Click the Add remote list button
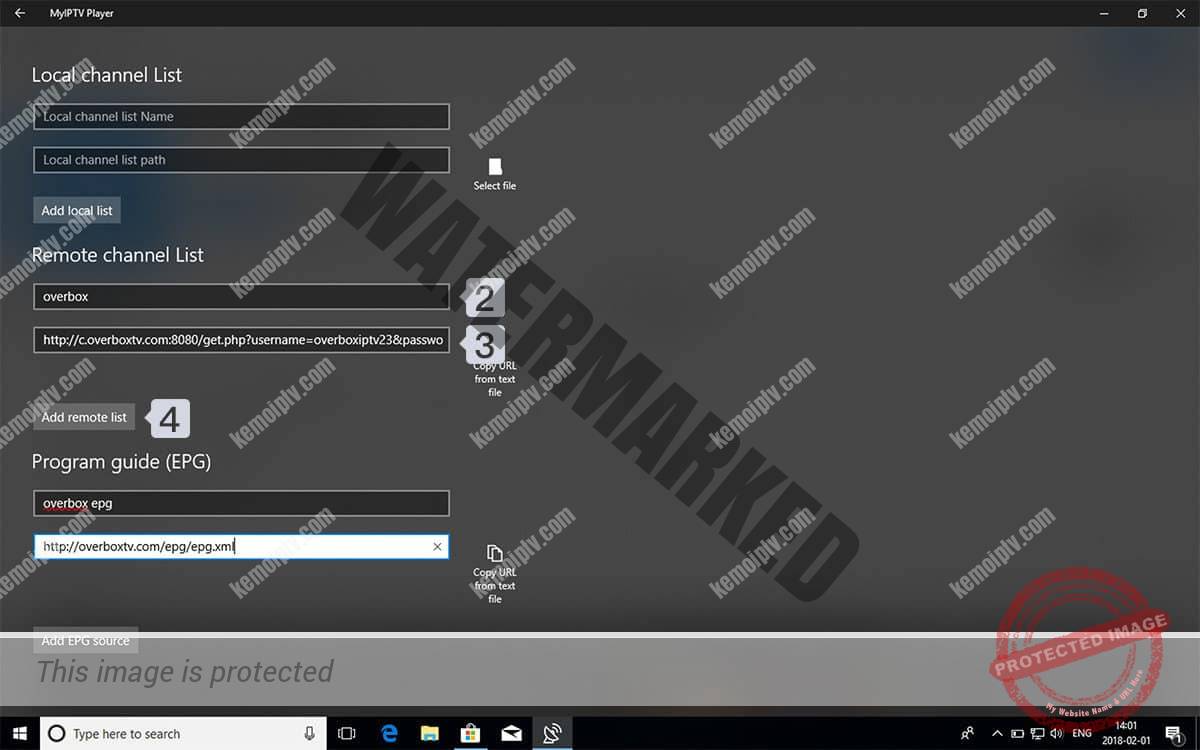 point(84,417)
